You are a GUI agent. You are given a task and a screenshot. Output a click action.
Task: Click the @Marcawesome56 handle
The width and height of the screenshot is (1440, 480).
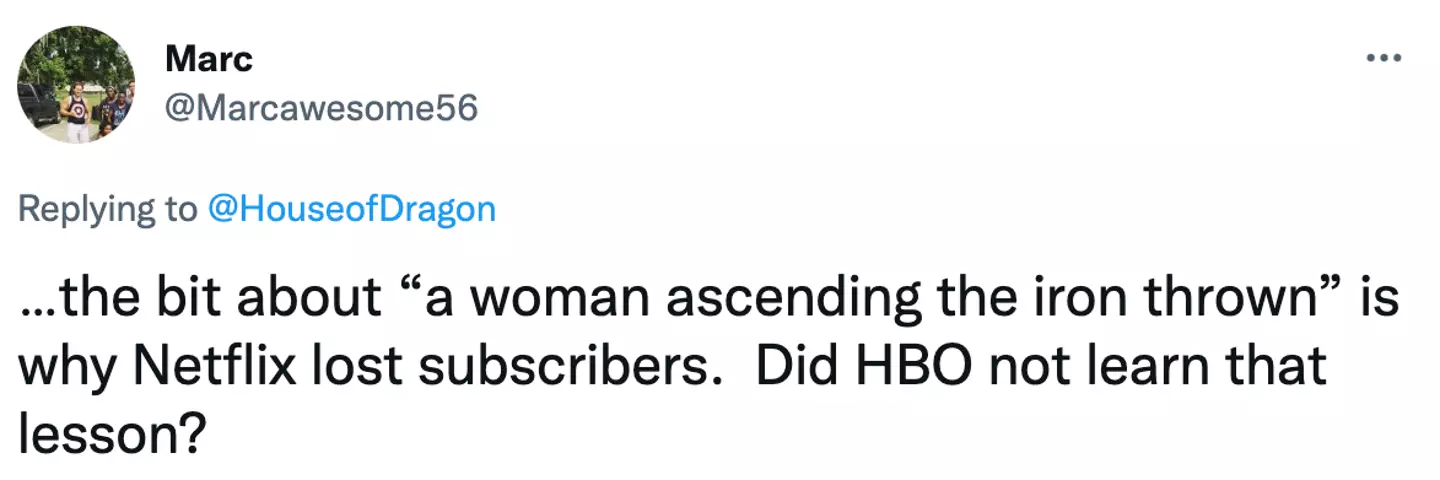point(321,107)
